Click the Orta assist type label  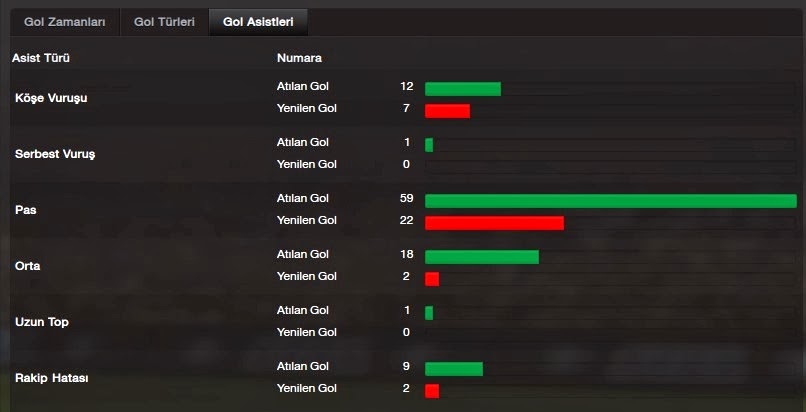[28, 266]
